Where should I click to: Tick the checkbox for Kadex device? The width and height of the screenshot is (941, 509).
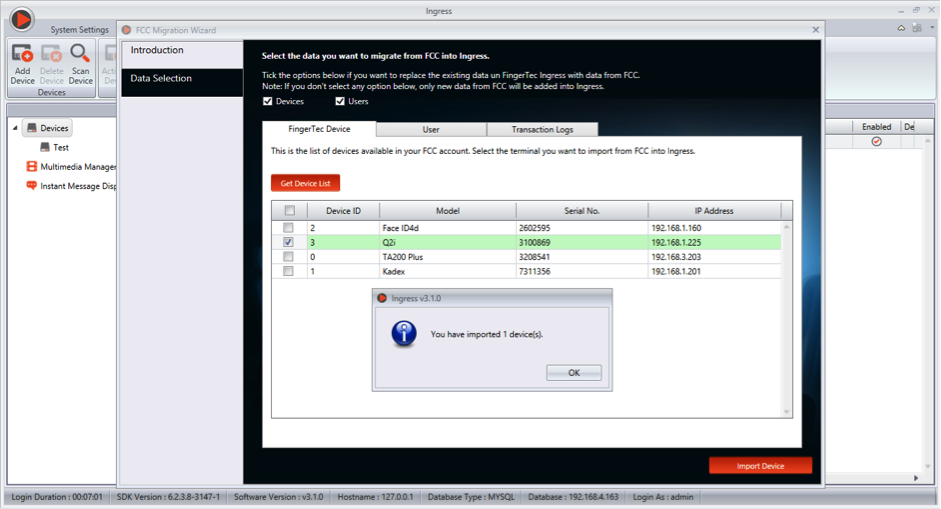point(289,271)
